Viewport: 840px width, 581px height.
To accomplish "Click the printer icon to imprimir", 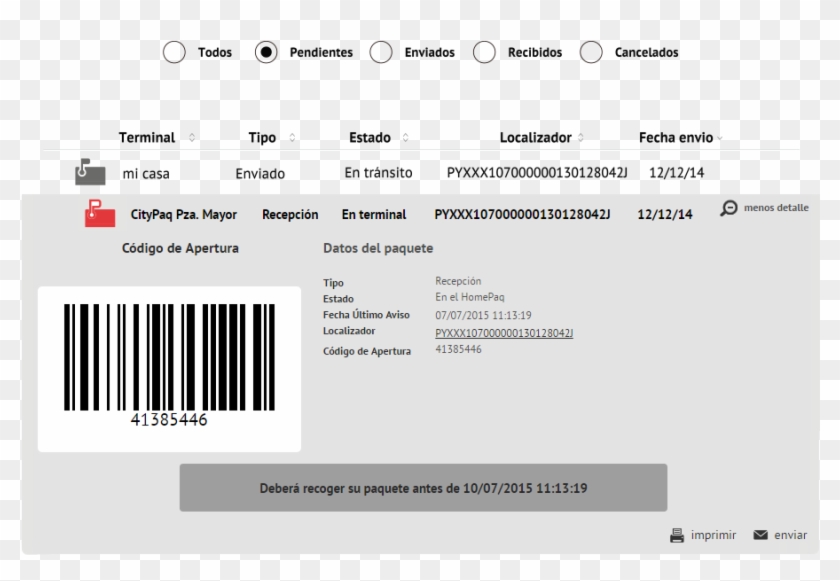I will point(677,534).
